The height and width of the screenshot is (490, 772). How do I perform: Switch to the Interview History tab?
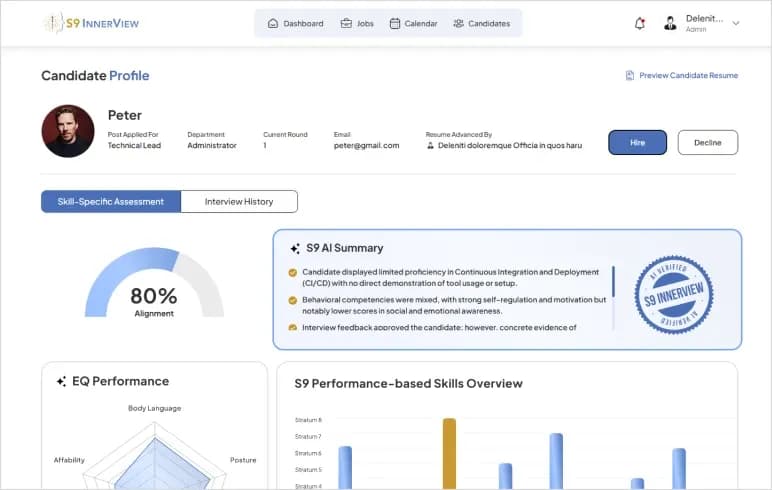[239, 201]
